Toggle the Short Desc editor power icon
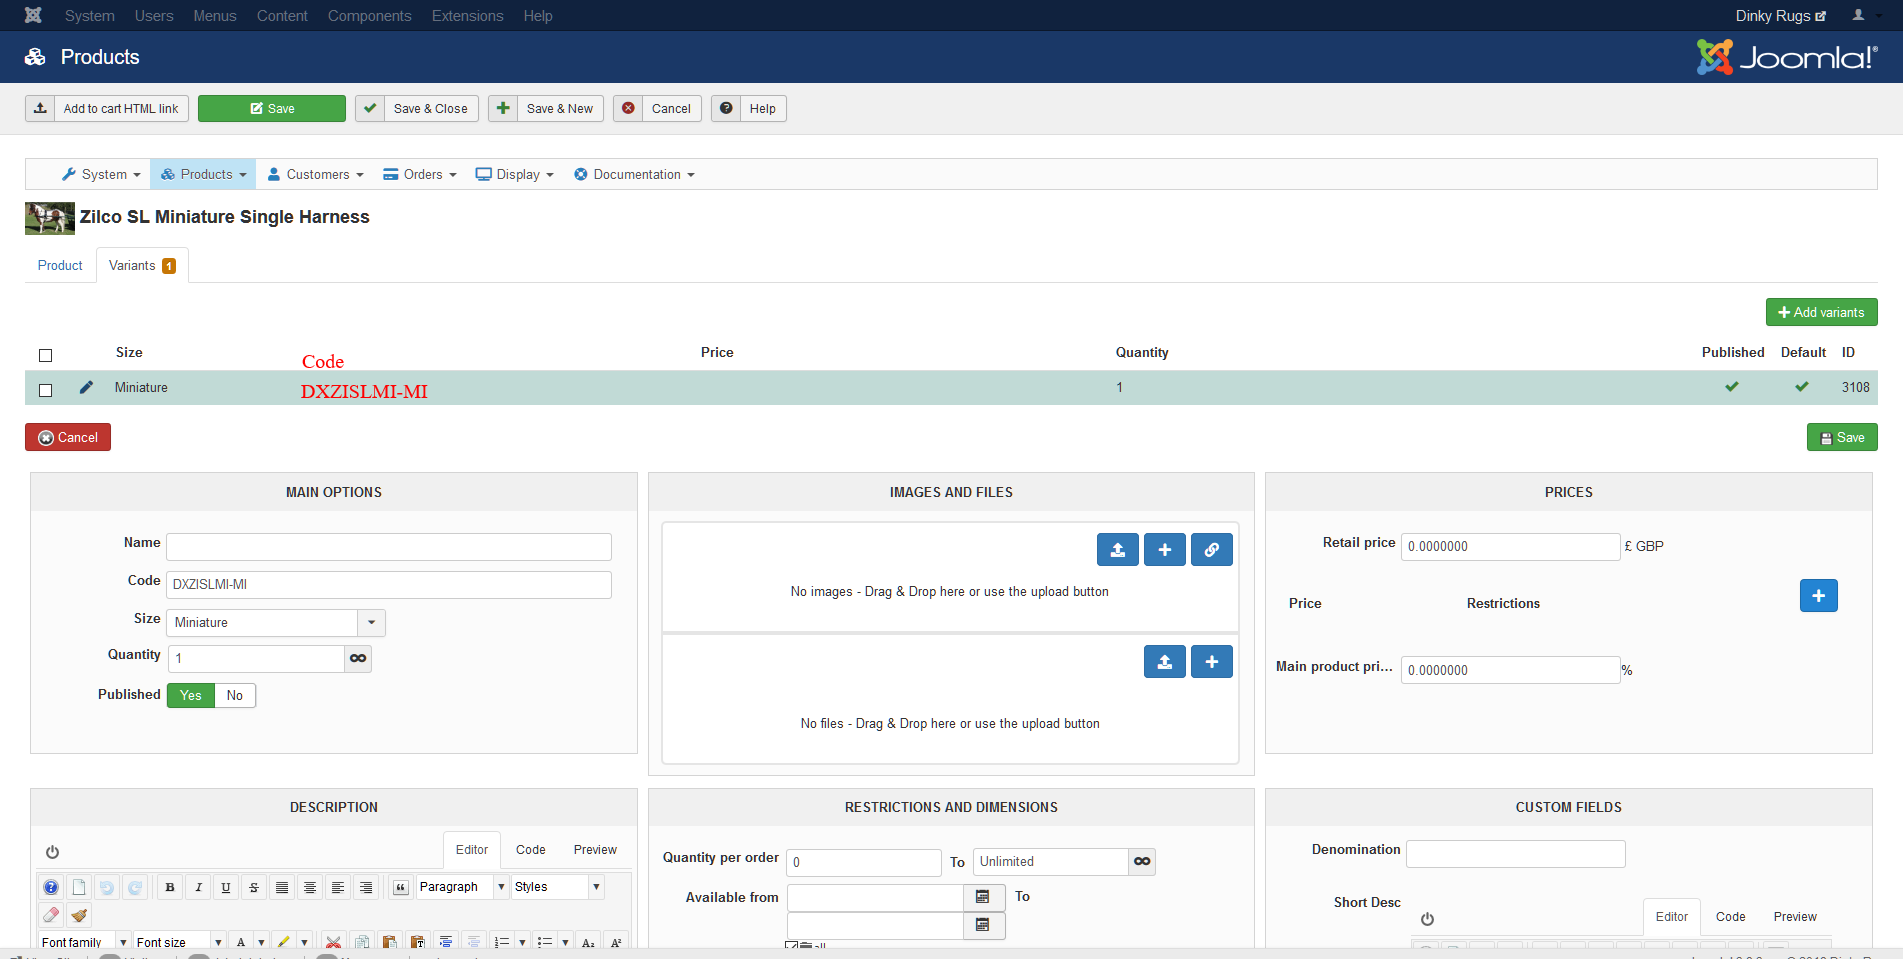Image resolution: width=1903 pixels, height=959 pixels. point(1427,919)
